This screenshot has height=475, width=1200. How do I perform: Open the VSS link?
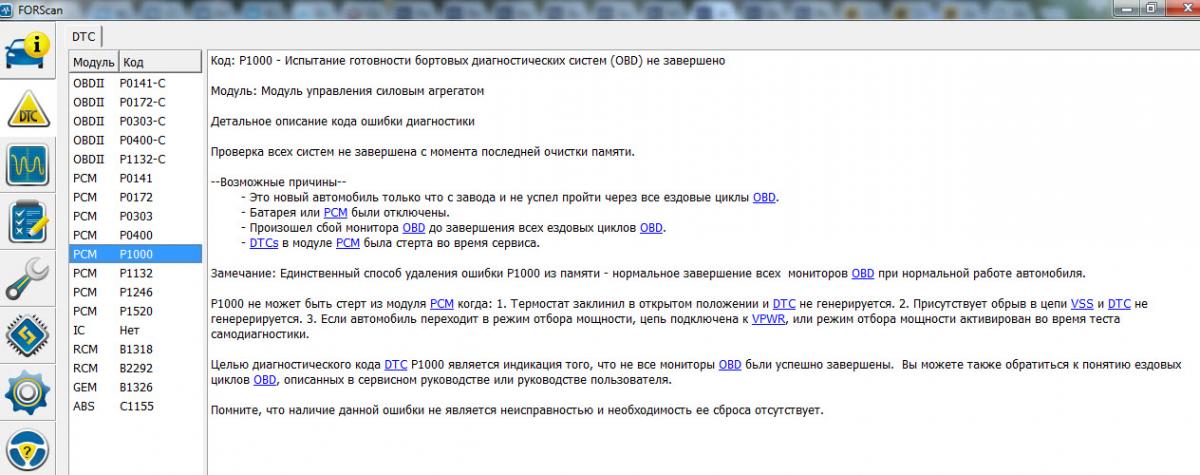coord(1082,303)
